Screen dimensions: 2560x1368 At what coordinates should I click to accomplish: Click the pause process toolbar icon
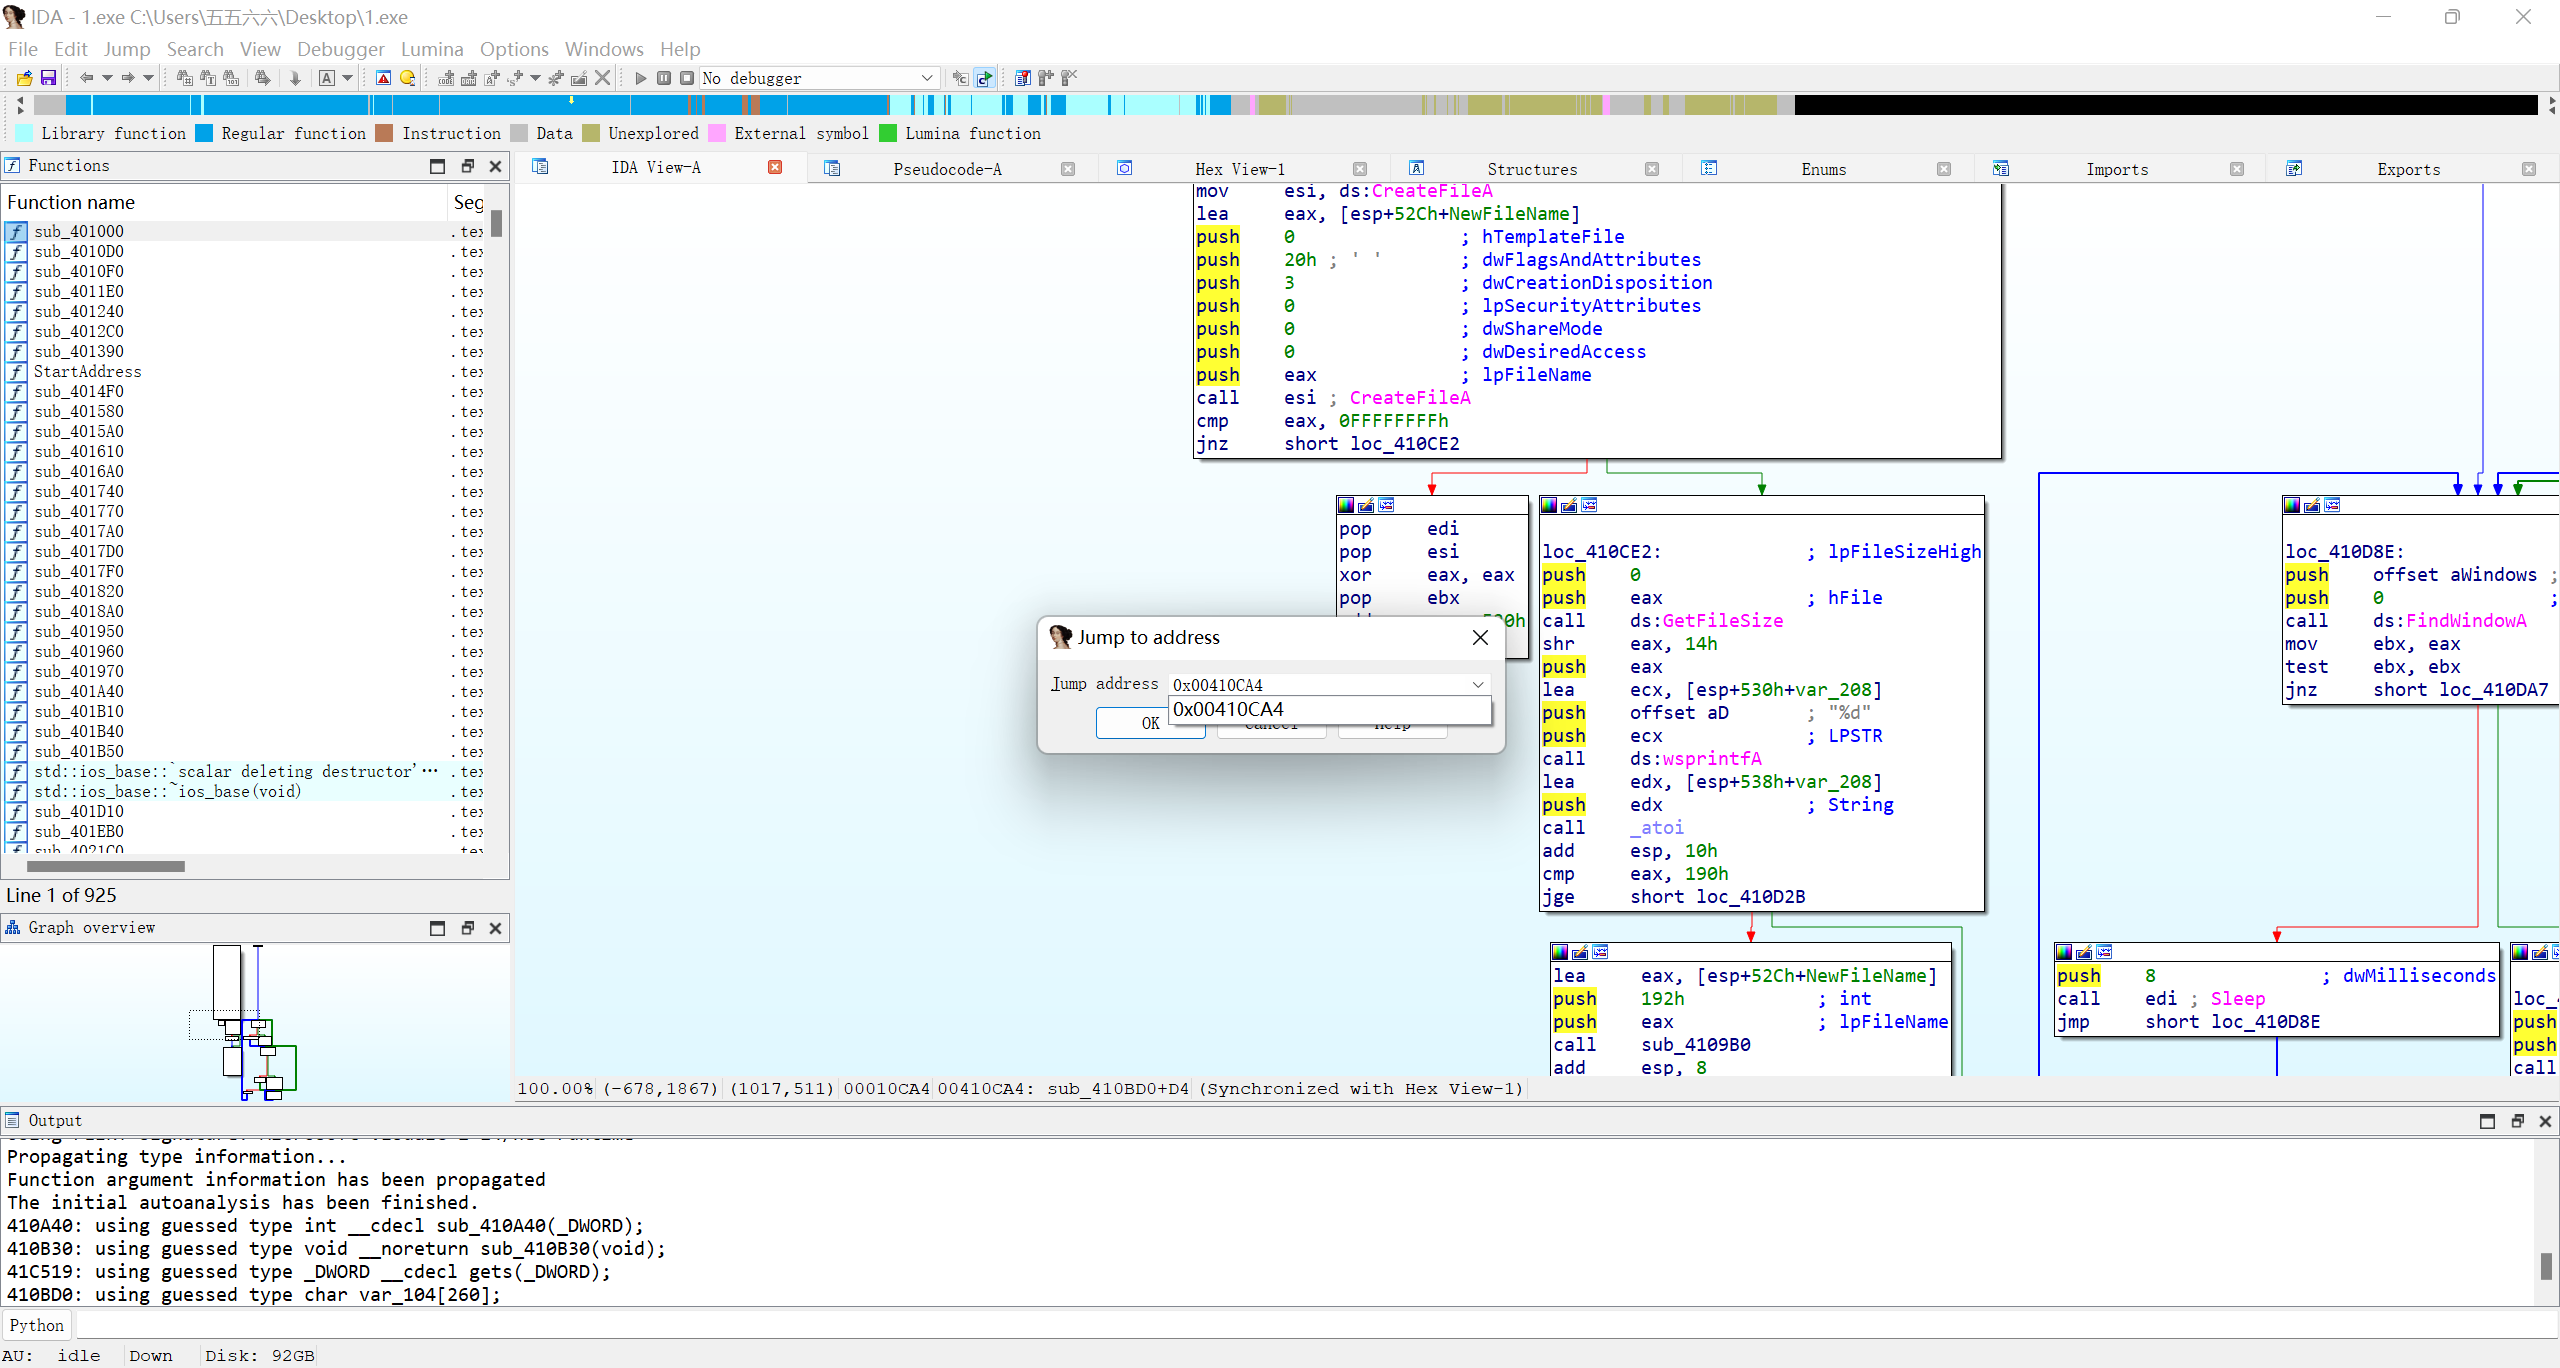coord(663,78)
